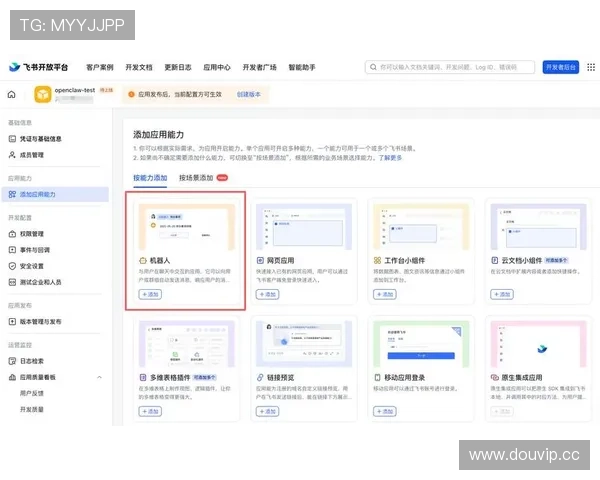Click the 机器人 robot icon

pos(143,261)
